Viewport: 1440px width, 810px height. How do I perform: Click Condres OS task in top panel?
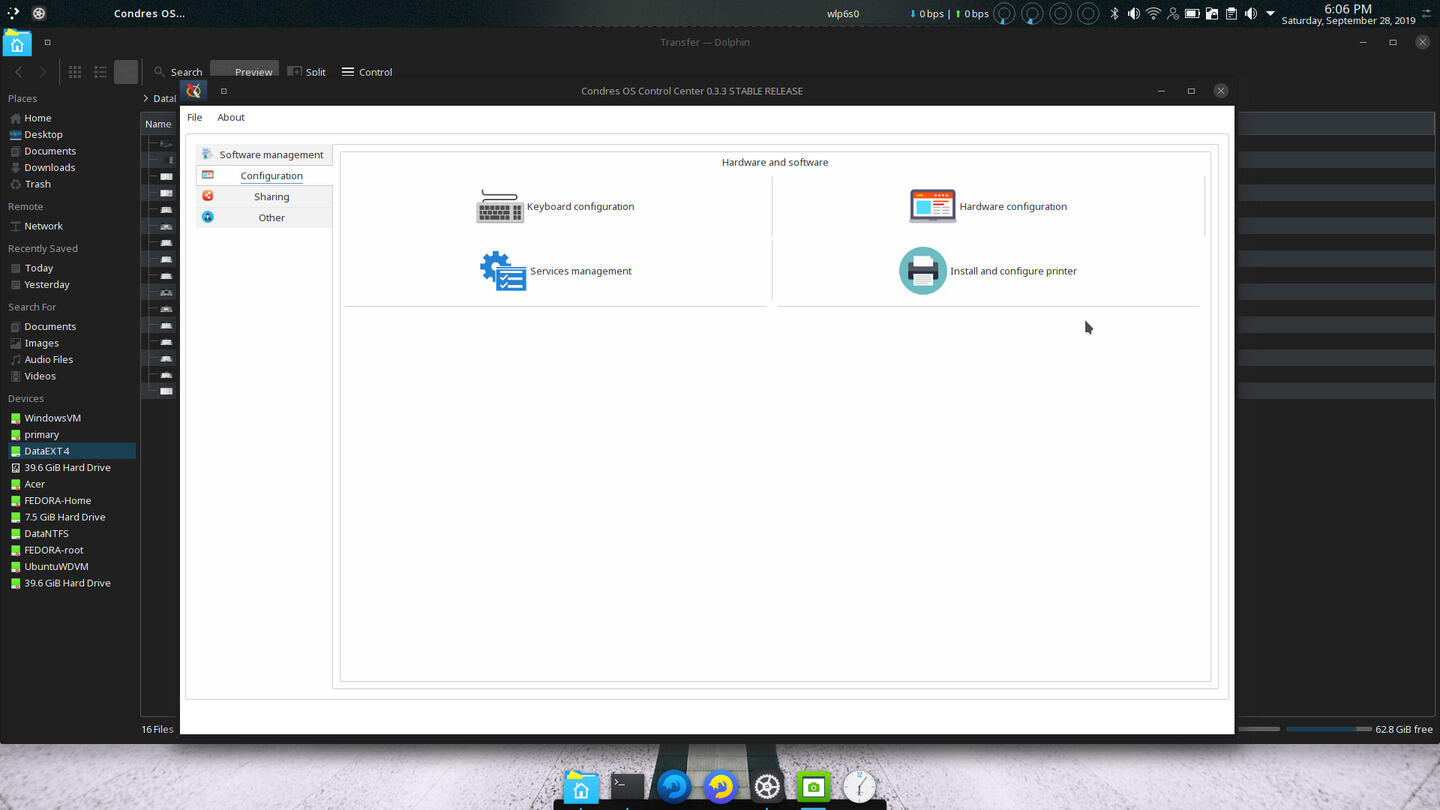point(149,14)
